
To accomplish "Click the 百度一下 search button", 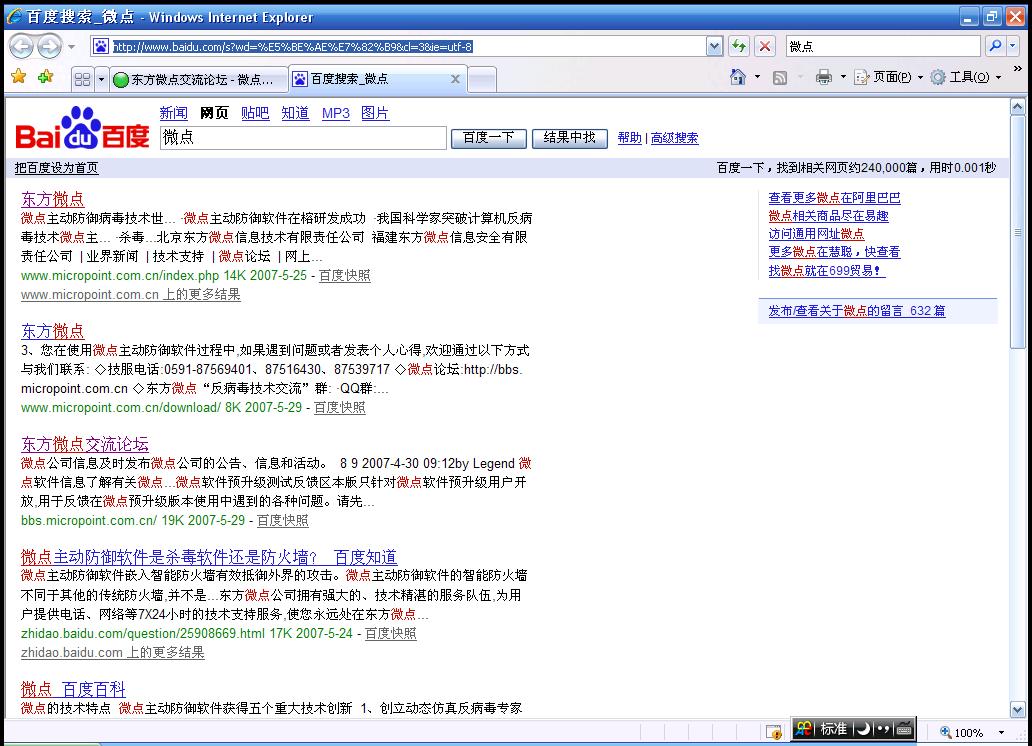I will [x=488, y=138].
